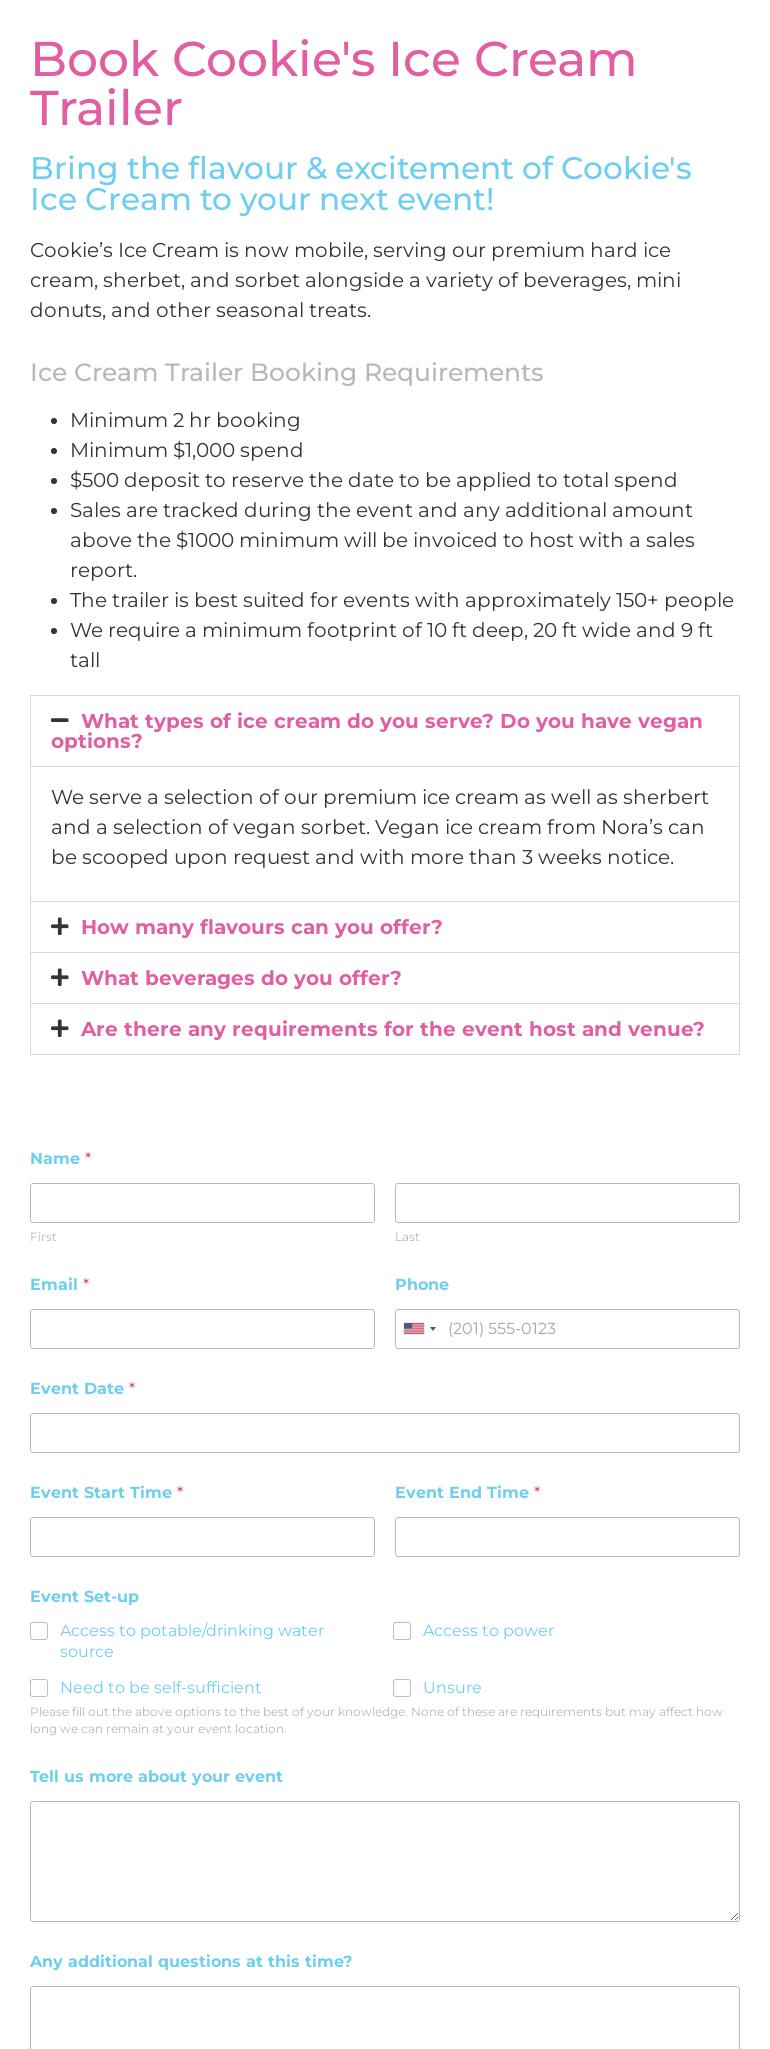
Task: Click into the Last name field
Action: coord(567,1203)
